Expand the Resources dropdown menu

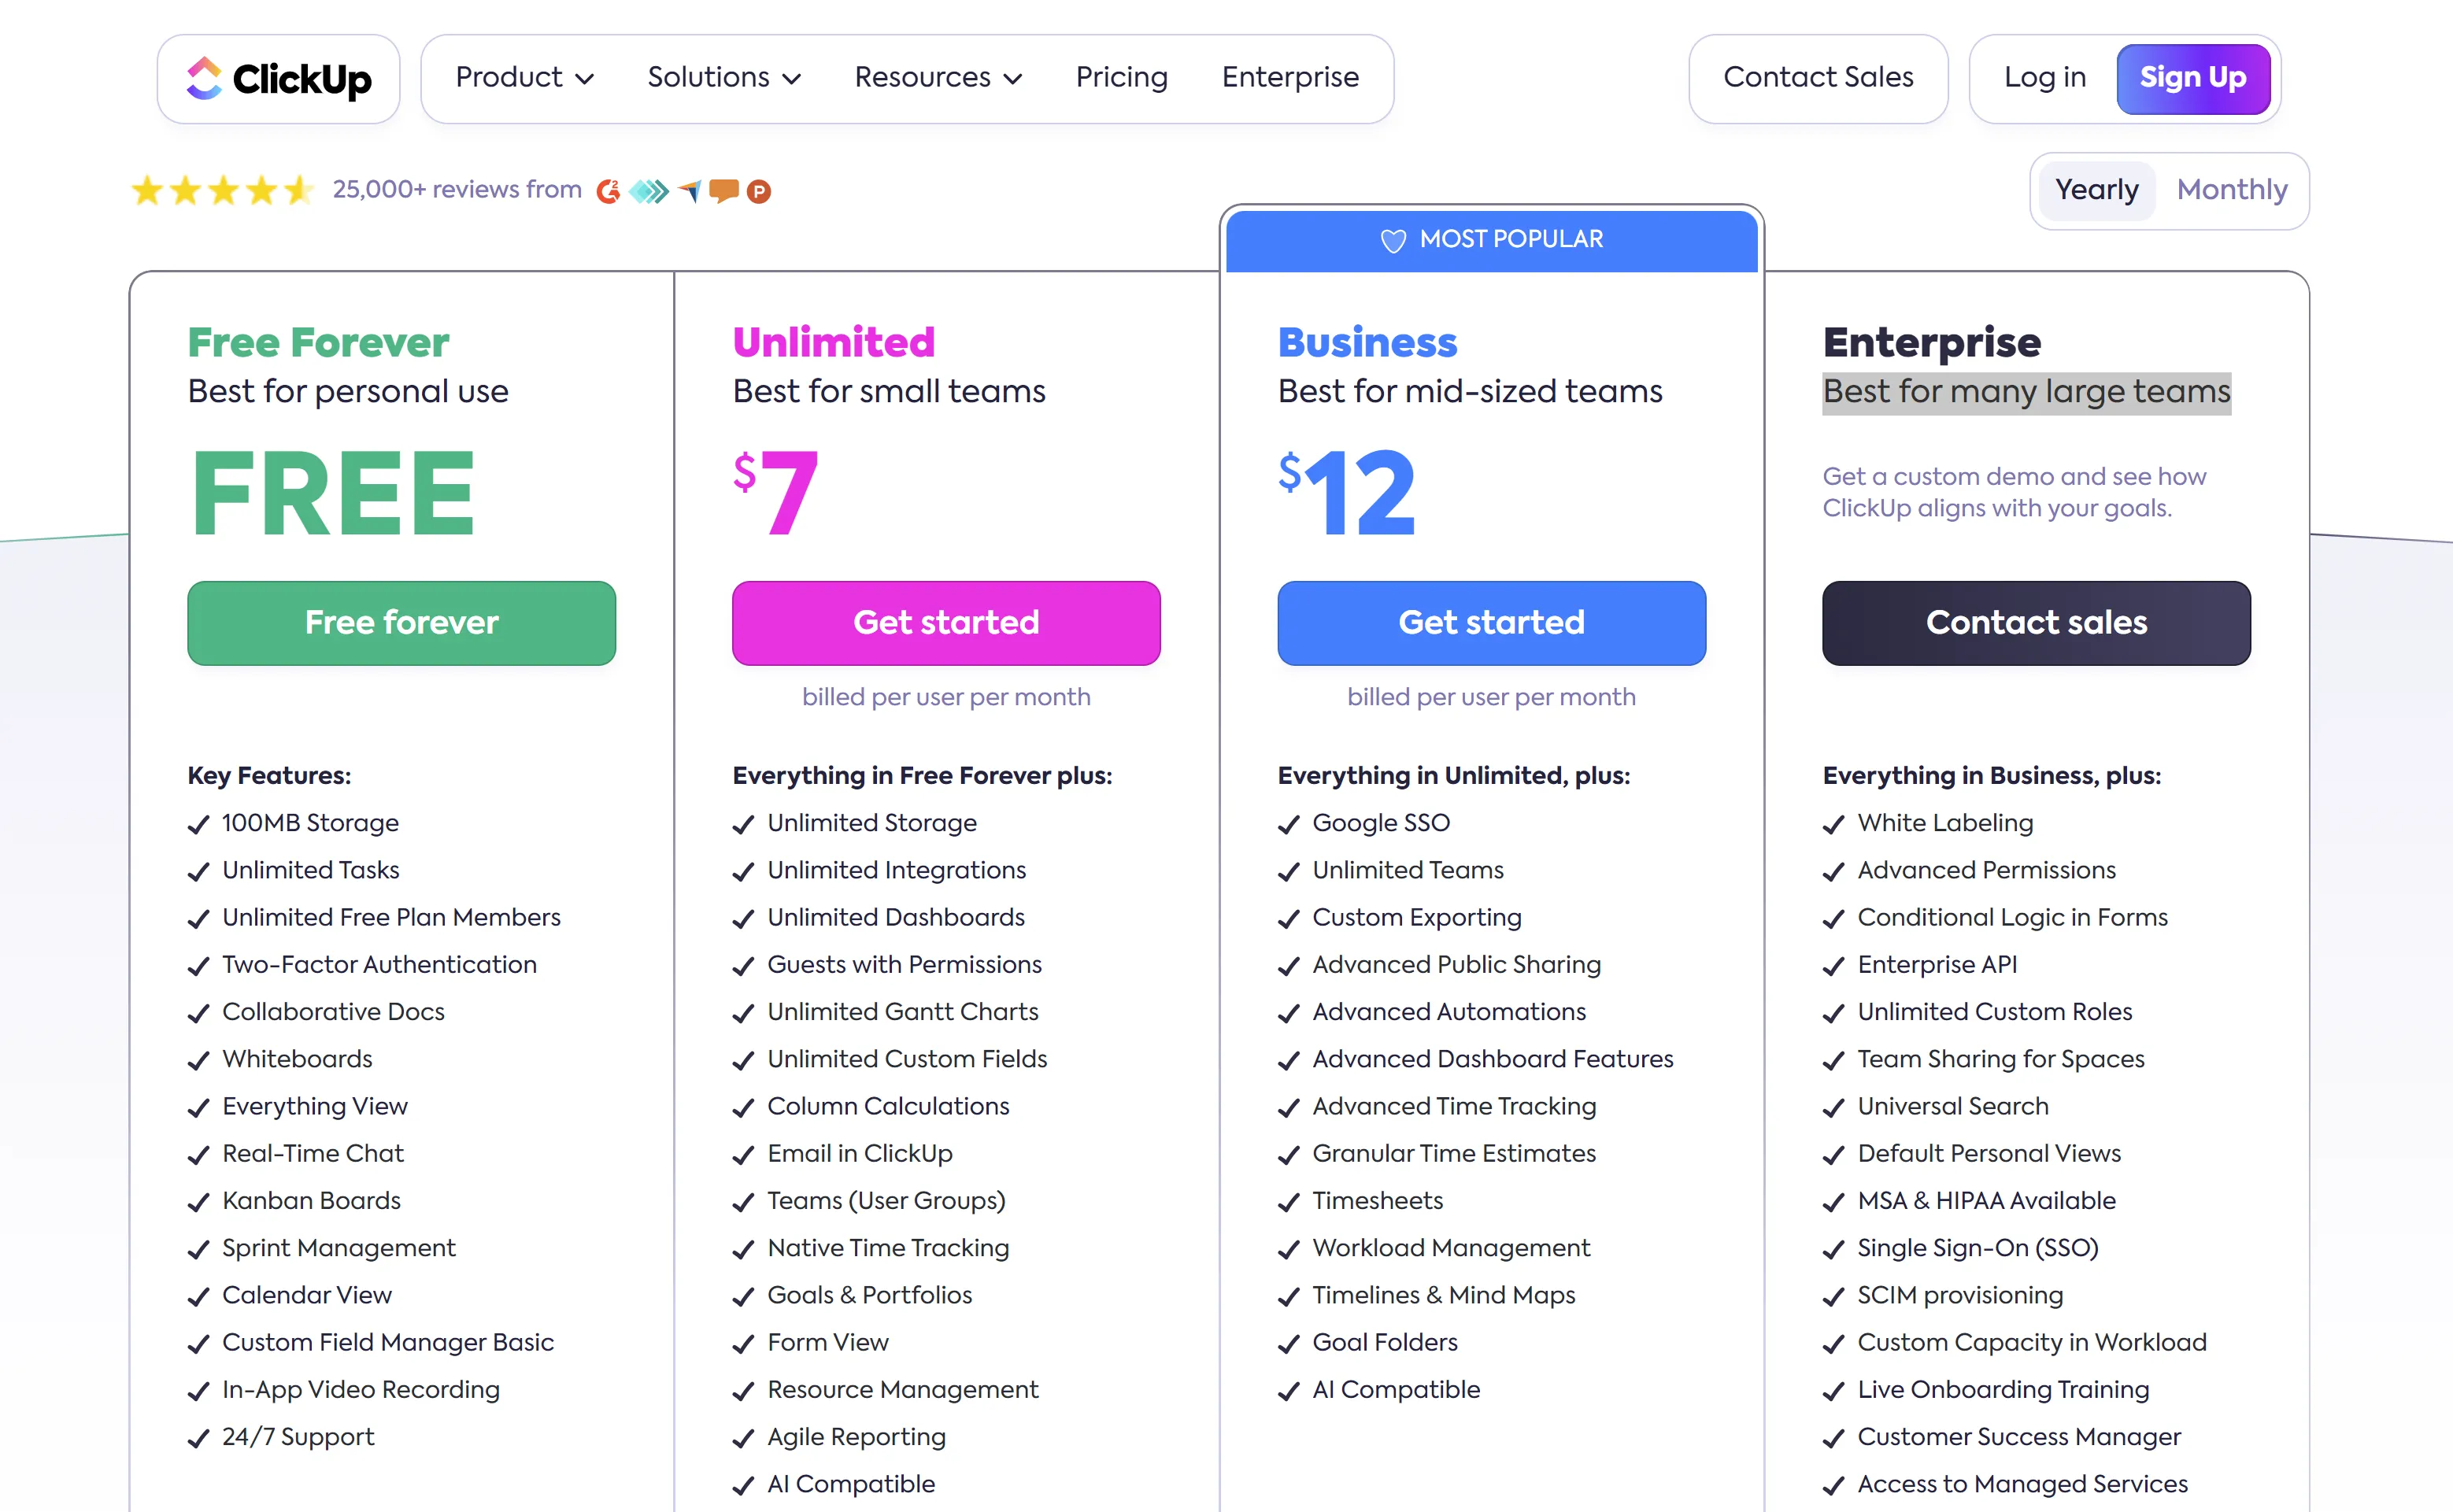click(937, 78)
